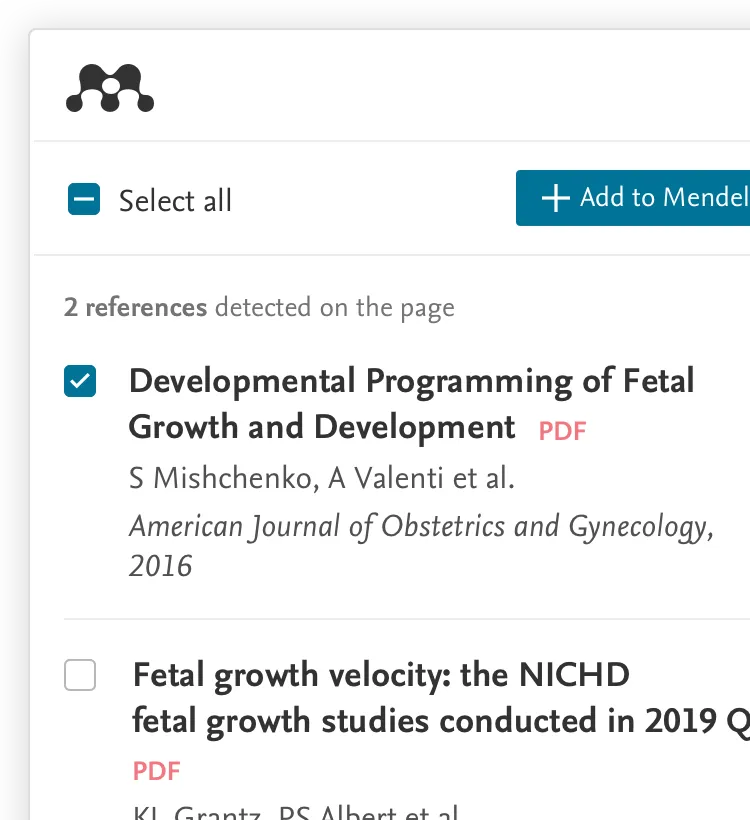Click the bold 2 references count

tap(135, 307)
